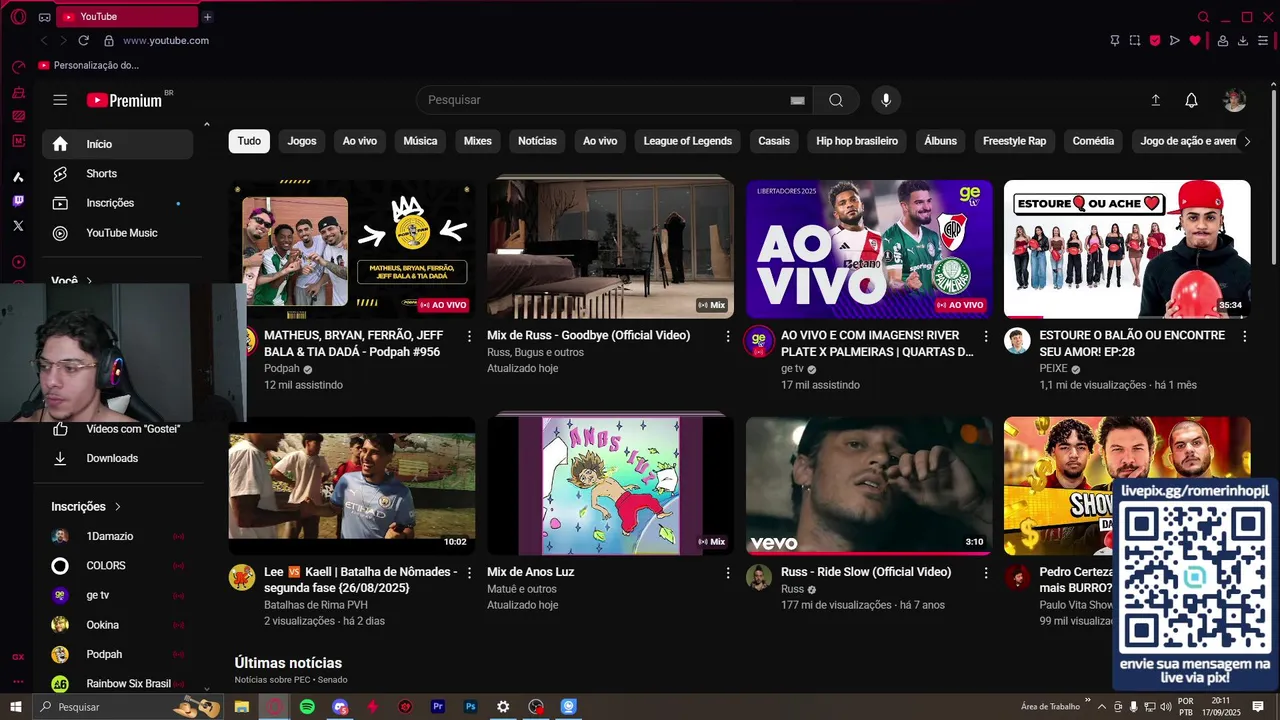Open the GX Corner gamepad icon beside tabs
1280x720 pixels.
point(44,17)
